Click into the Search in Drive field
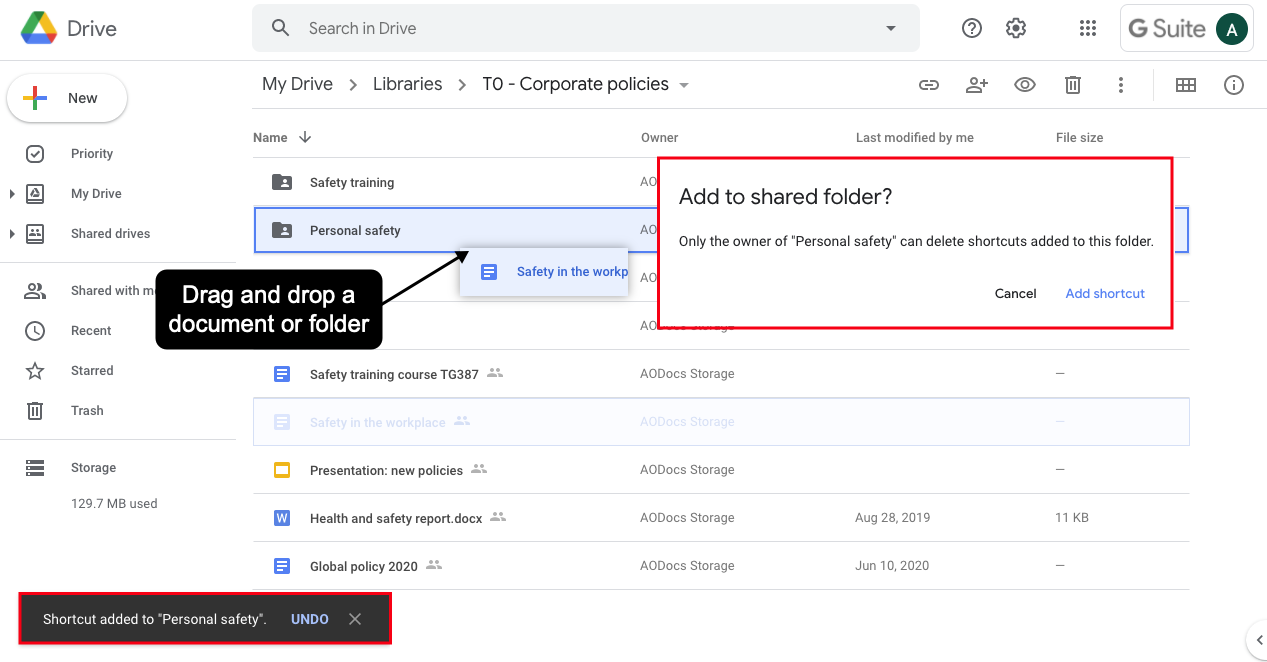The image size is (1267, 662). click(585, 28)
